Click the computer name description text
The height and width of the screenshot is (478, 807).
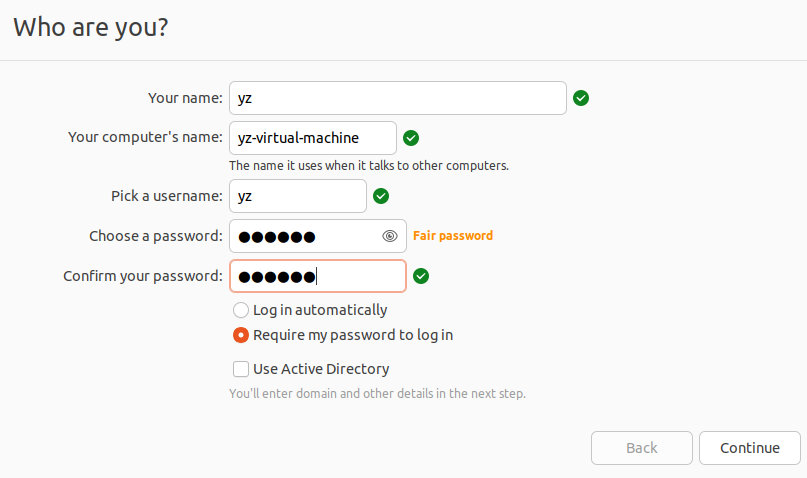coord(368,165)
